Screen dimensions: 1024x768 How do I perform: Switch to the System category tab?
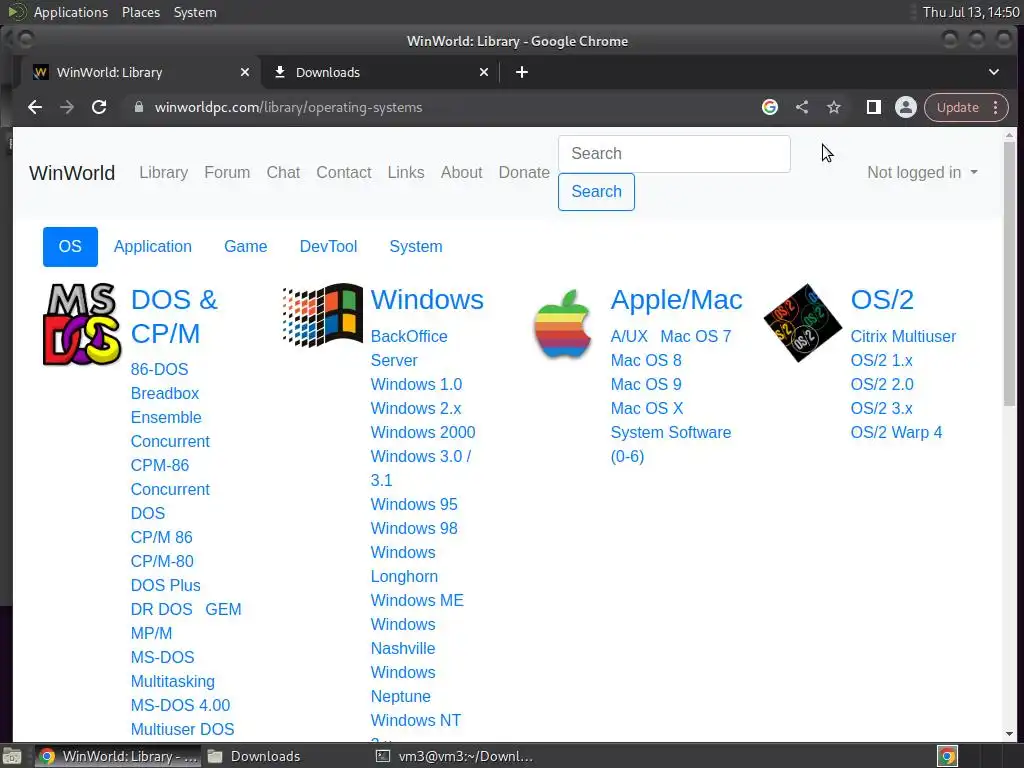tap(416, 247)
